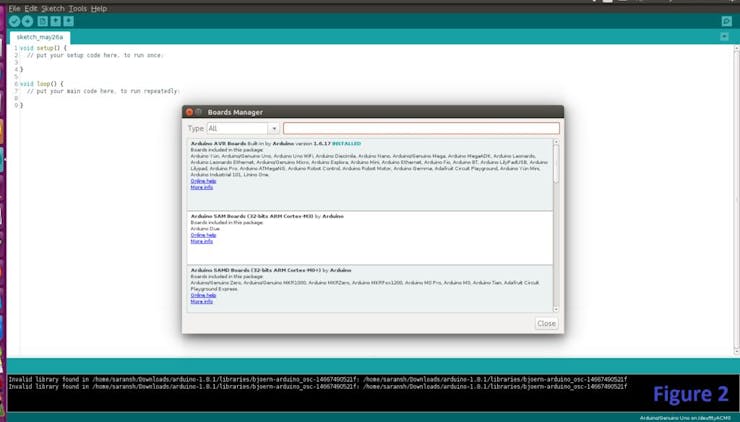Click the 'void setup() {' code line

pos(43,48)
